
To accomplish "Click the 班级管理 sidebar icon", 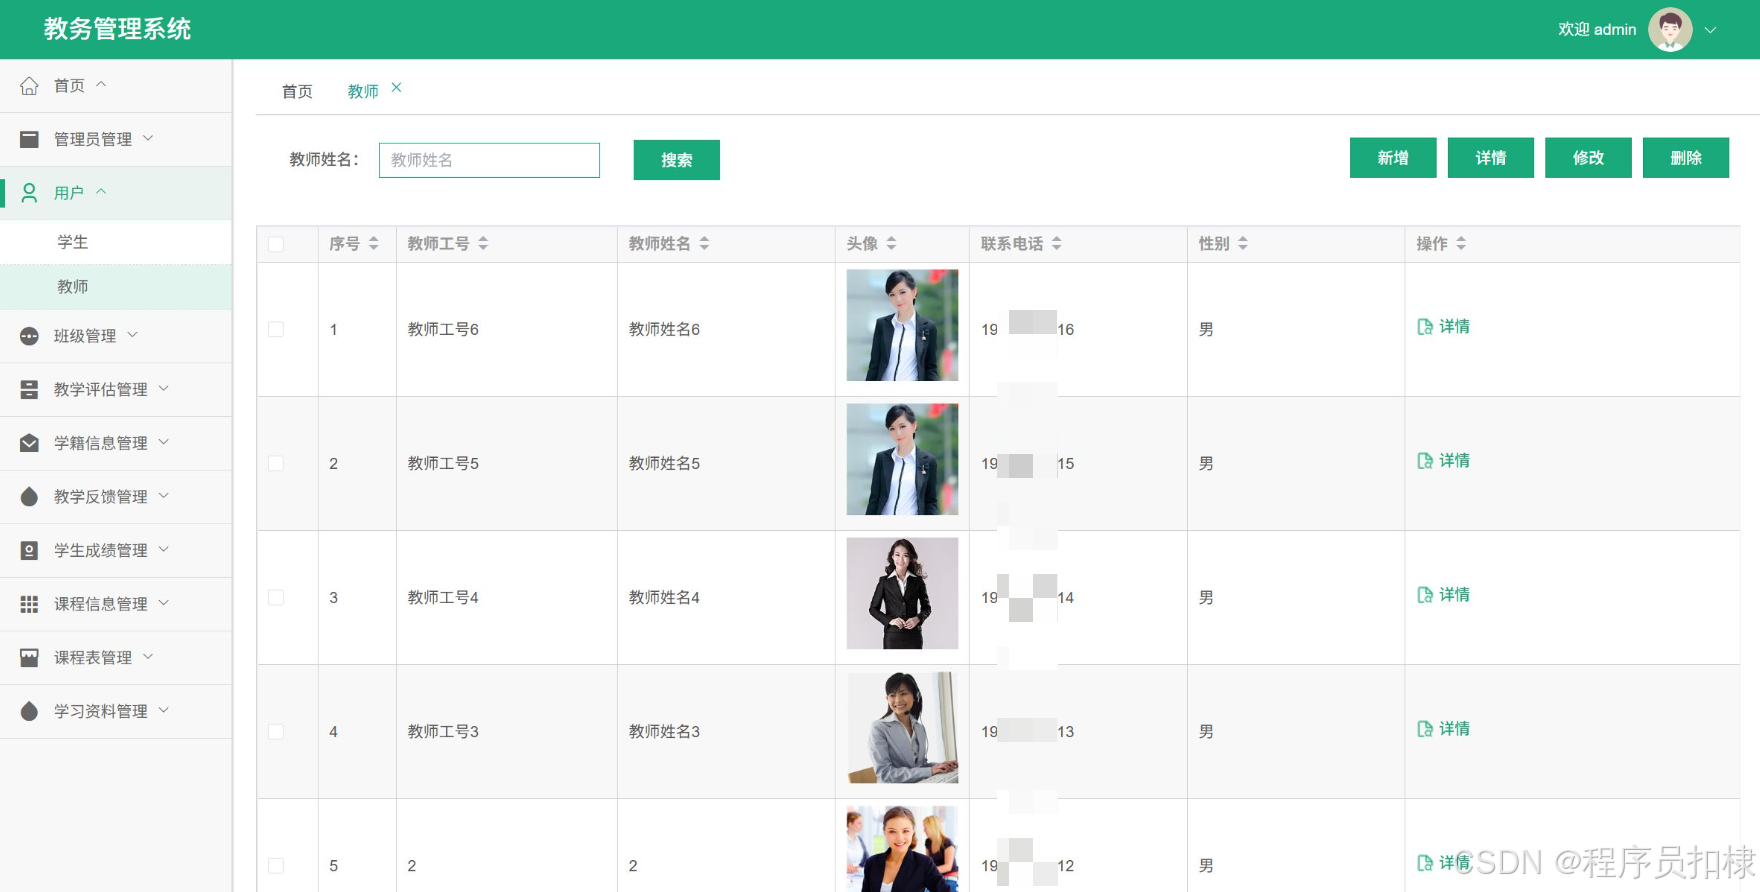I will point(30,336).
